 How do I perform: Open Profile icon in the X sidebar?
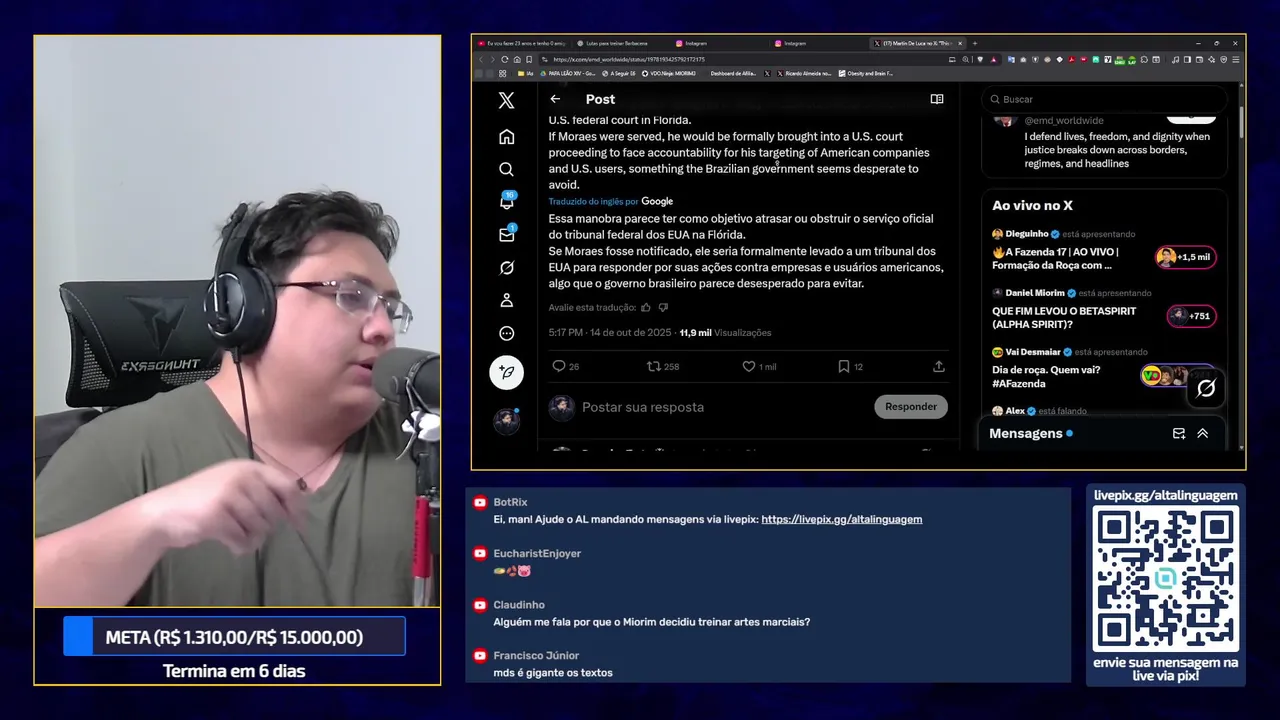[x=506, y=300]
